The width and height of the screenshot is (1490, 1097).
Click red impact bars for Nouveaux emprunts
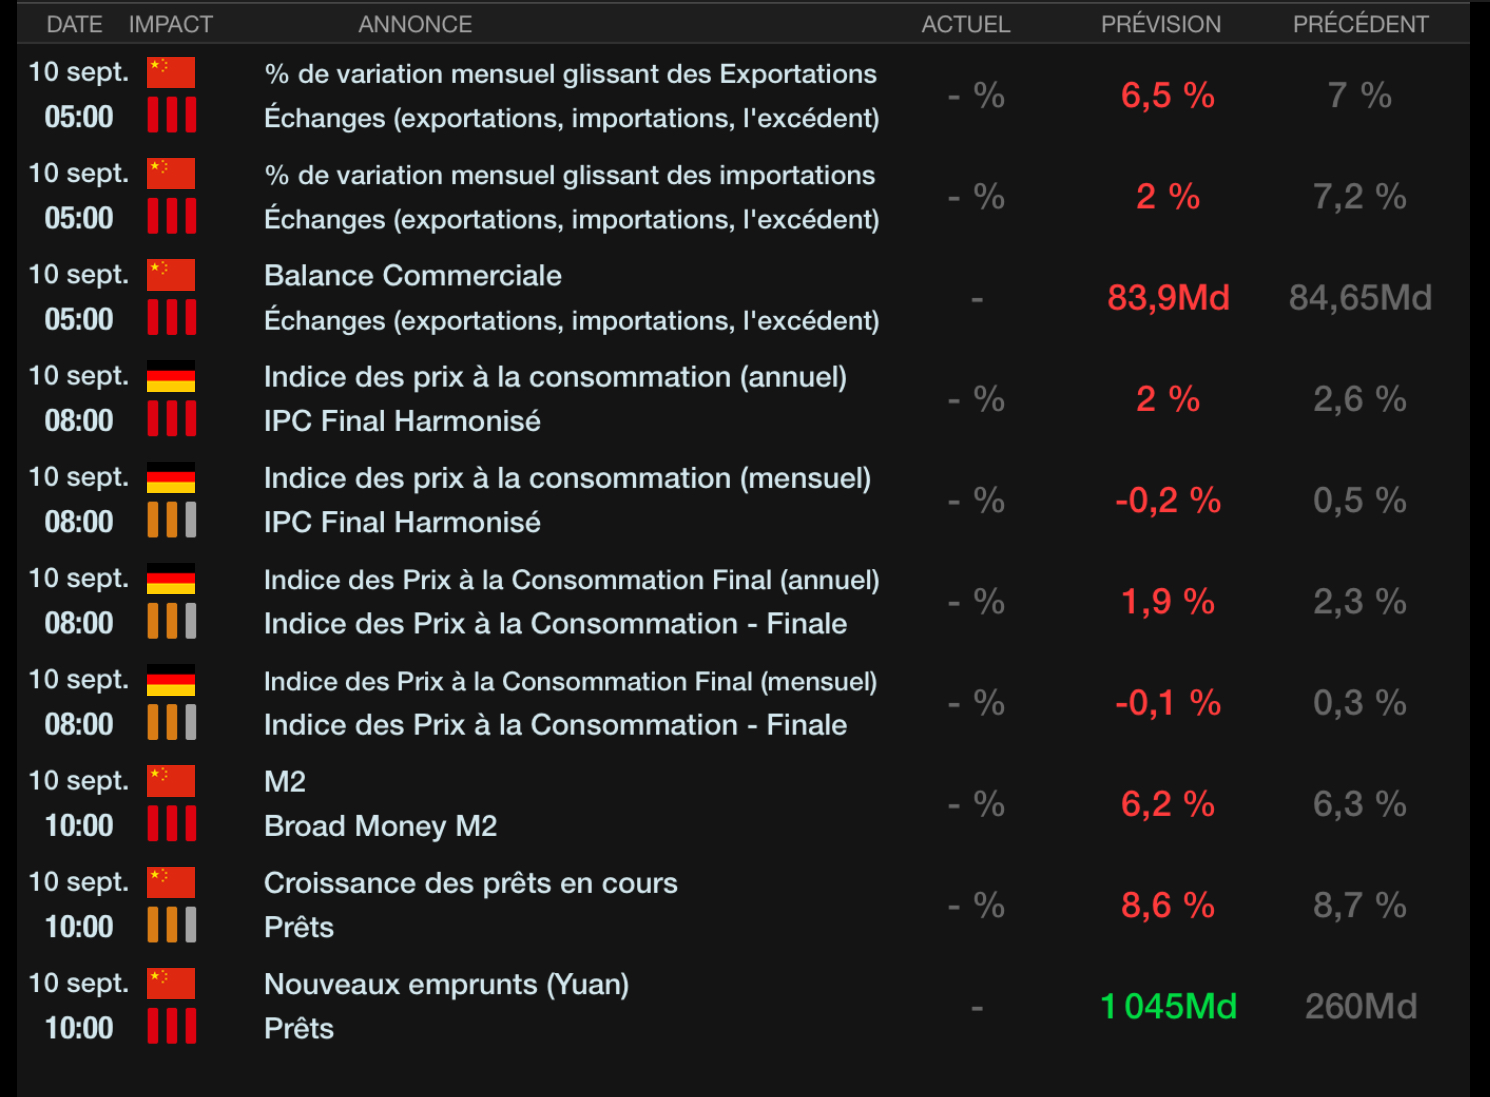[171, 1026]
